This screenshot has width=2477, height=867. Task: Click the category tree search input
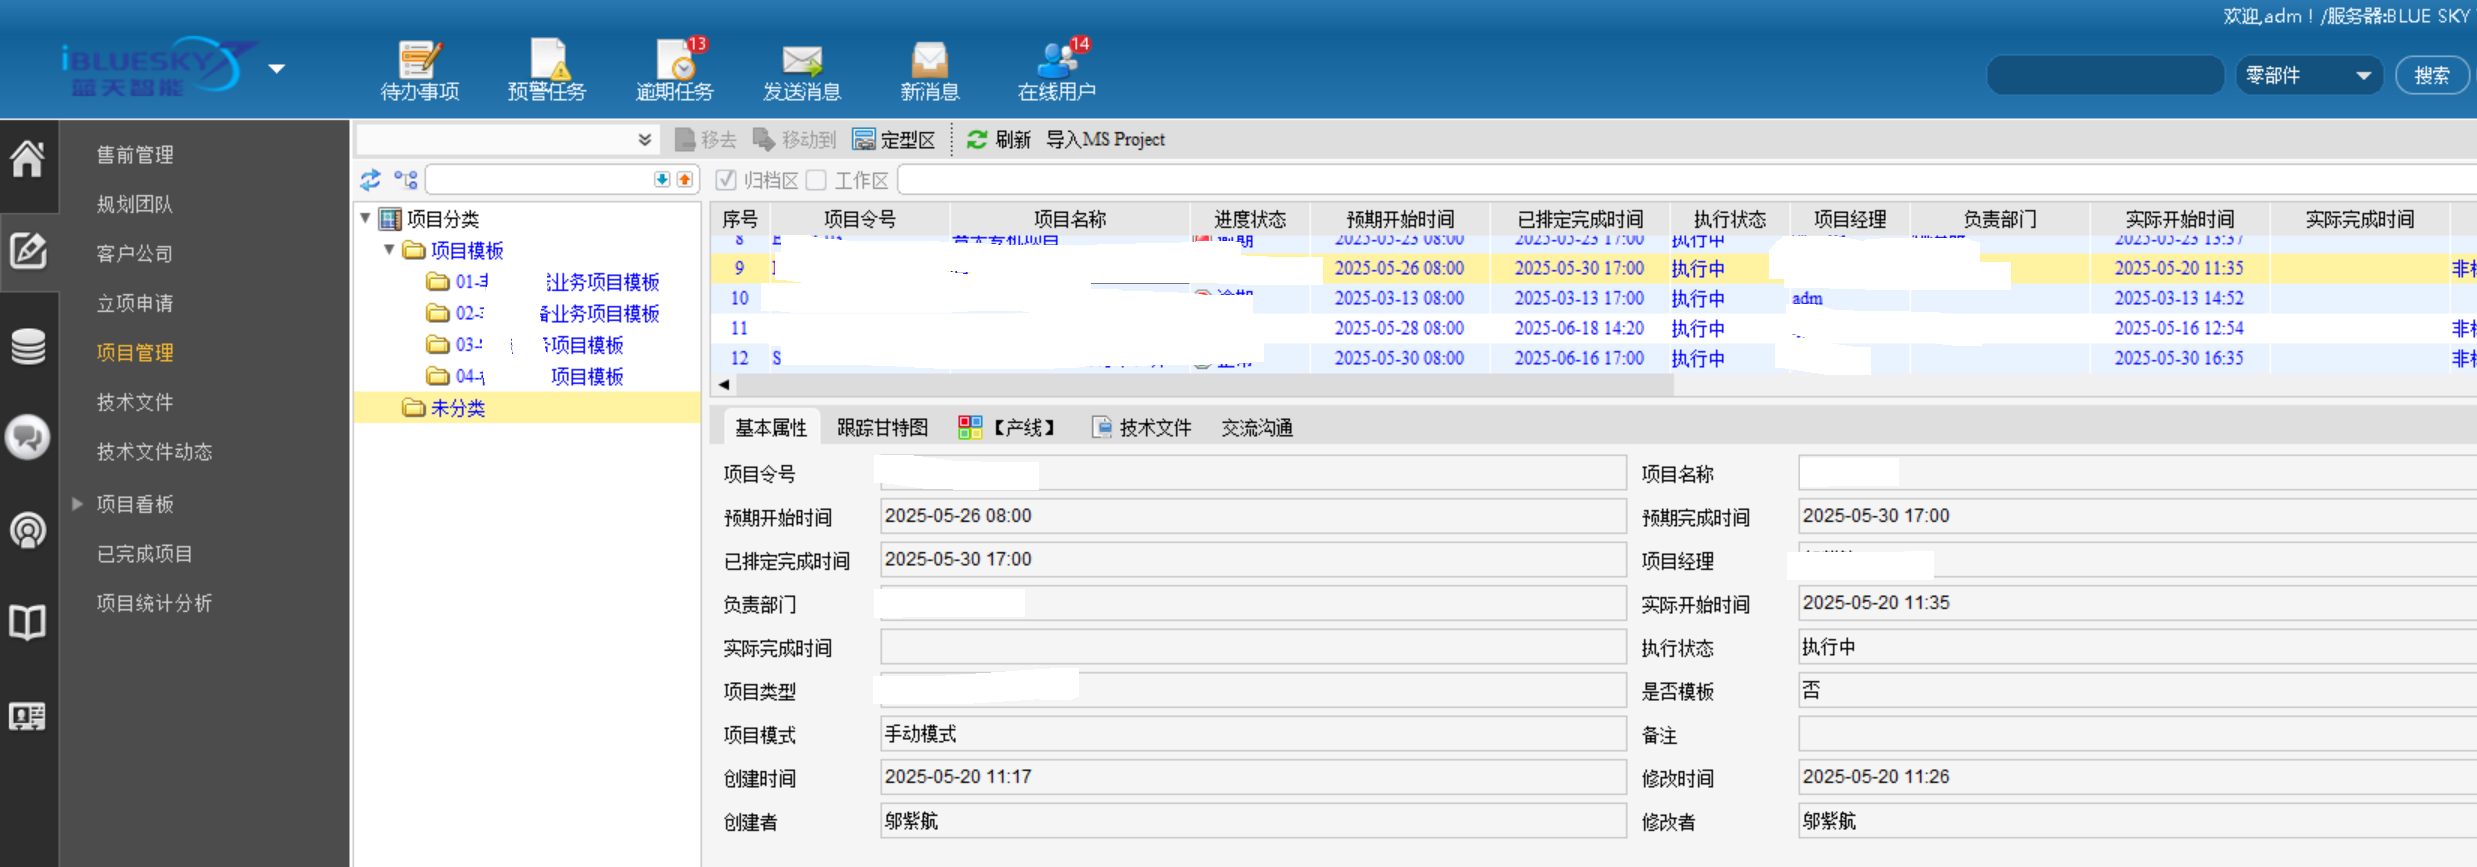(x=540, y=180)
